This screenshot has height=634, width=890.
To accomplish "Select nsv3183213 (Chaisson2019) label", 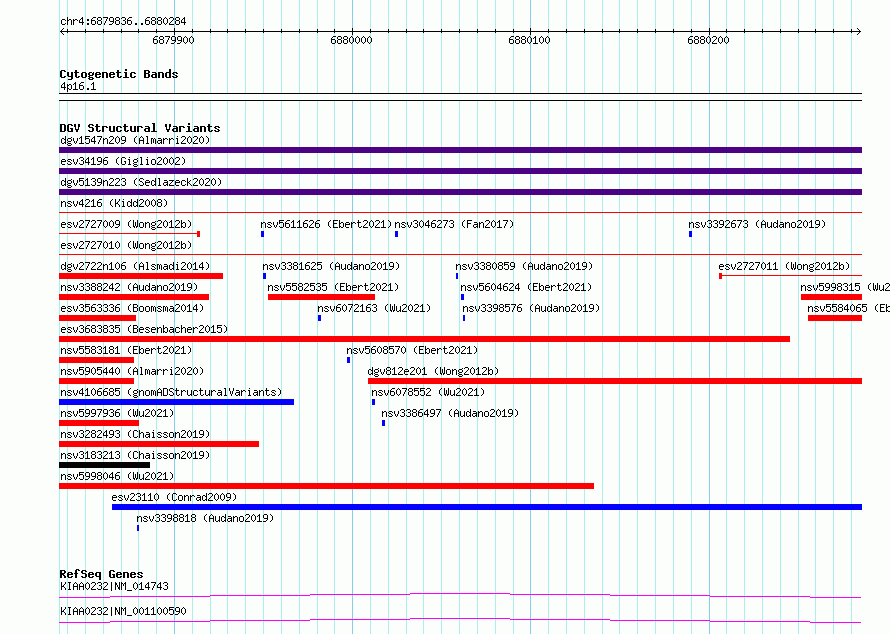I will pos(135,455).
